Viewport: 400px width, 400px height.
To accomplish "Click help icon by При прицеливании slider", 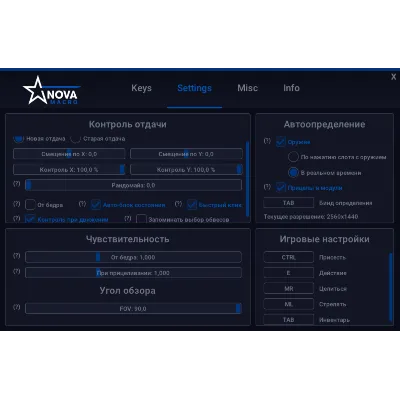I will [x=17, y=271].
